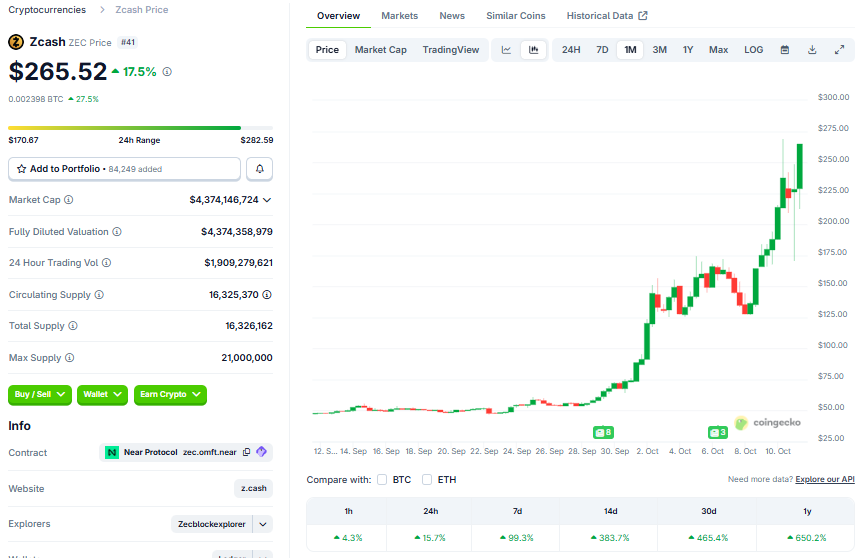Toggle LOG scale on the chart

(753, 50)
